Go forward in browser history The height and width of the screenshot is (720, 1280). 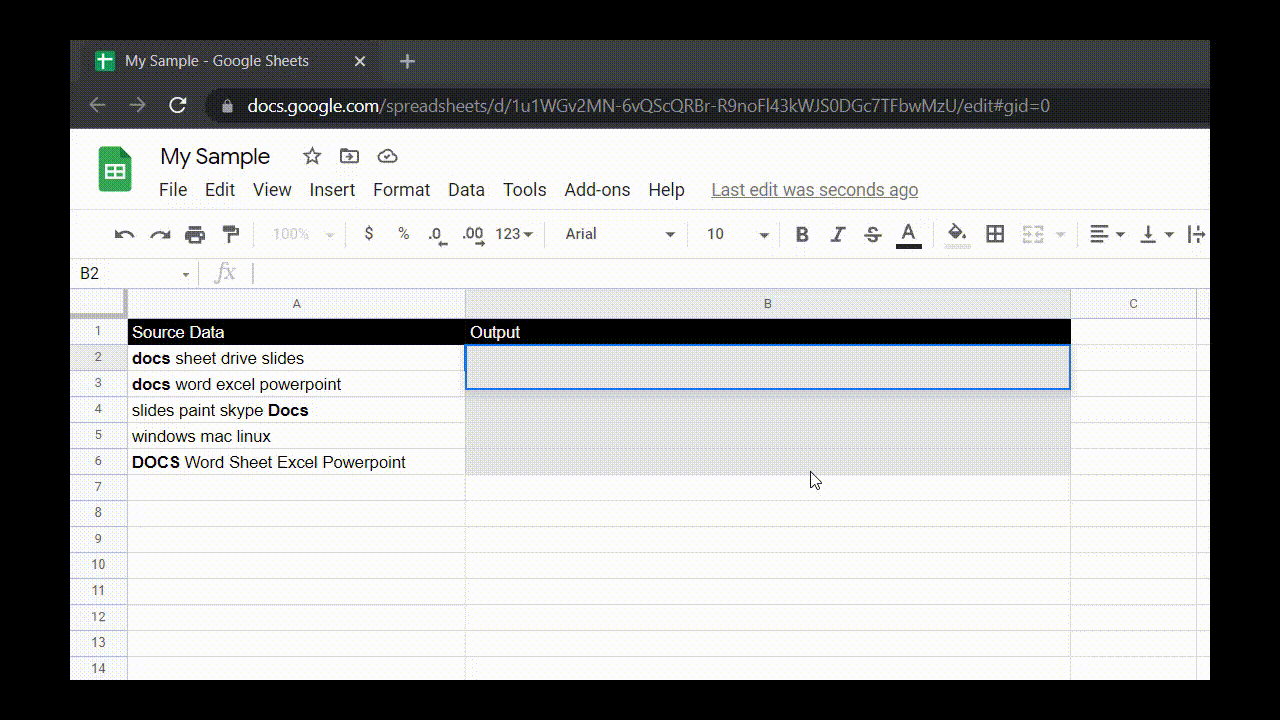pyautogui.click(x=137, y=105)
